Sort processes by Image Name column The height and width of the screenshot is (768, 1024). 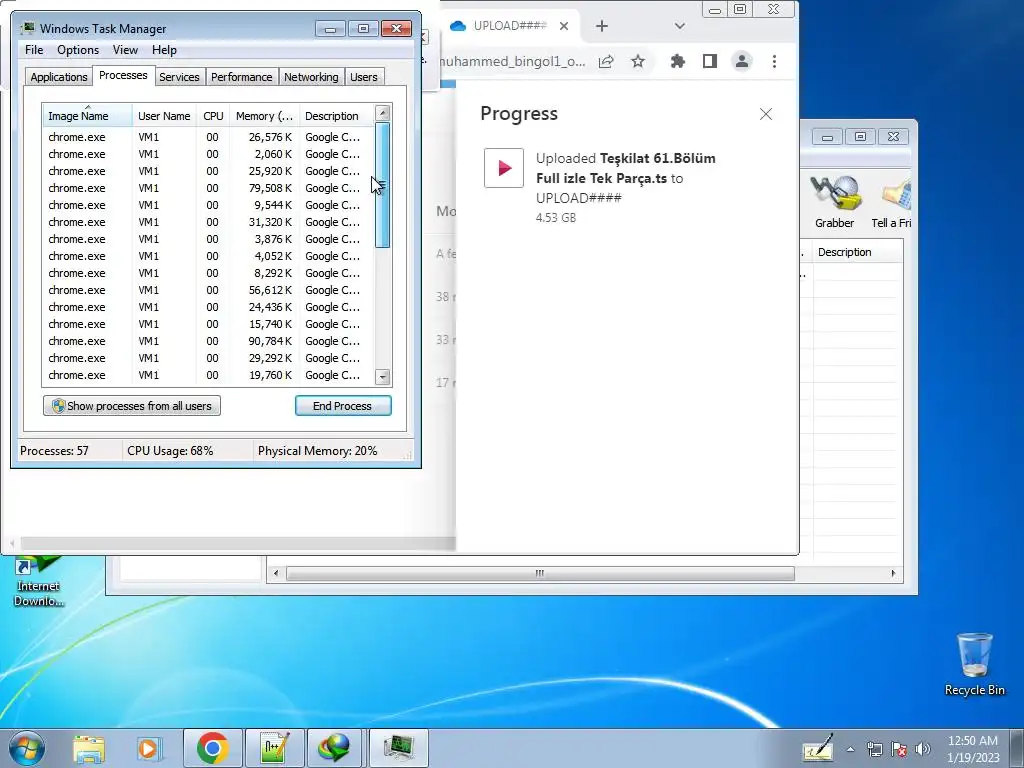87,116
